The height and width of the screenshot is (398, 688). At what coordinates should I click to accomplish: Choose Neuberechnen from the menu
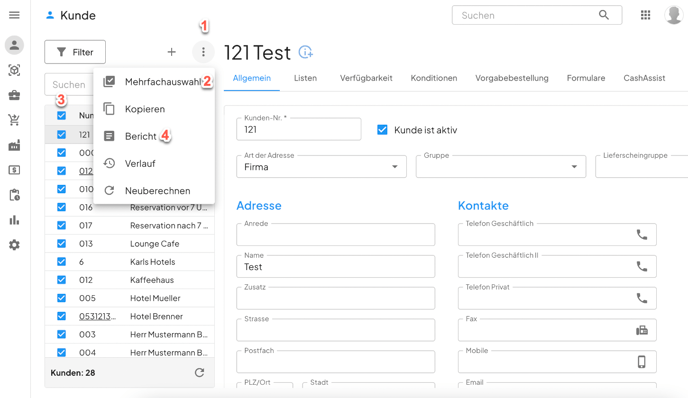(x=154, y=191)
